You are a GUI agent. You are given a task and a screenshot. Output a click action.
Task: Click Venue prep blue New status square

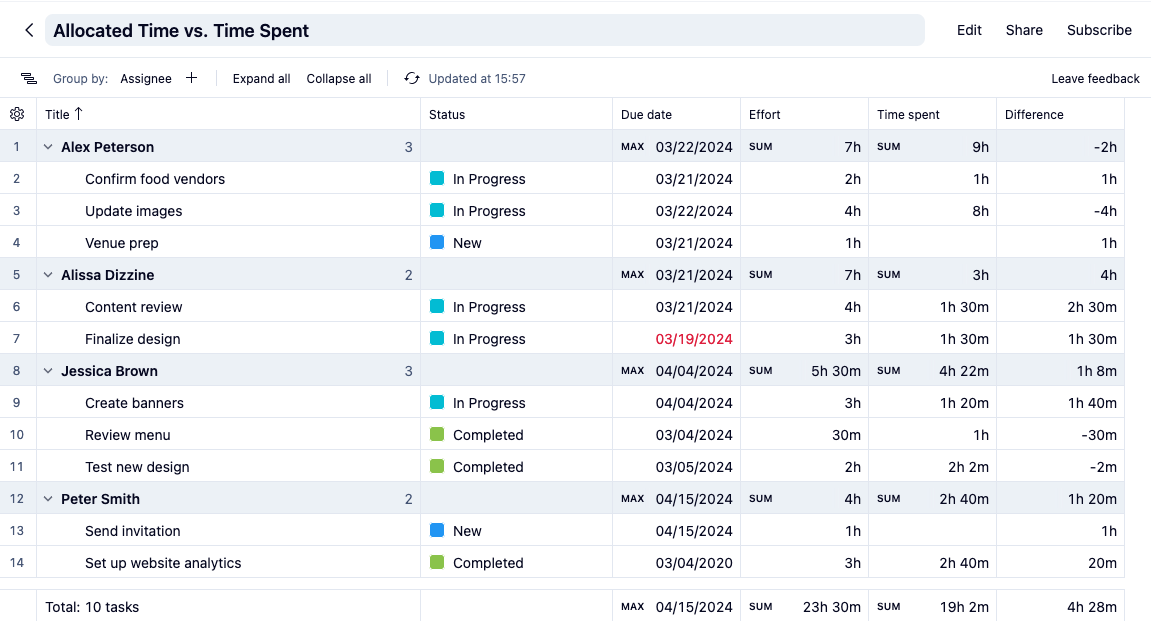pos(437,242)
